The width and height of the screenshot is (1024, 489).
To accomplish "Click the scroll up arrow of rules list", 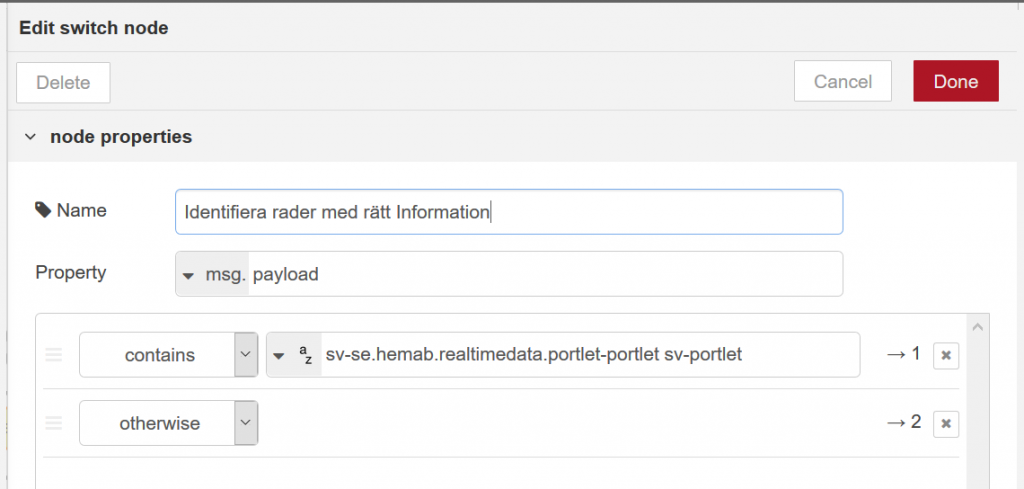I will [x=977, y=326].
